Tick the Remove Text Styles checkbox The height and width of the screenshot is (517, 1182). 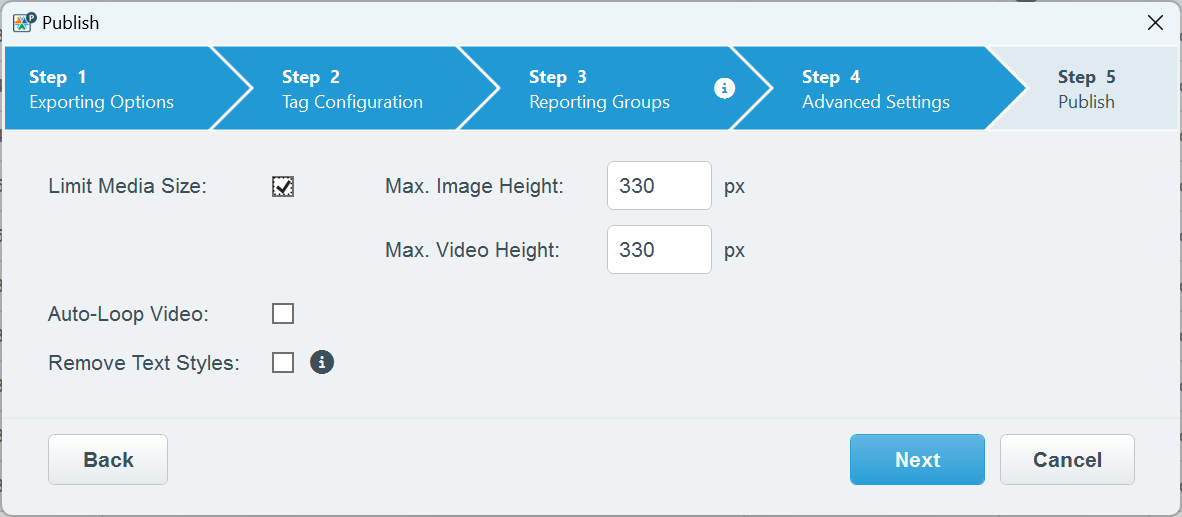[283, 362]
